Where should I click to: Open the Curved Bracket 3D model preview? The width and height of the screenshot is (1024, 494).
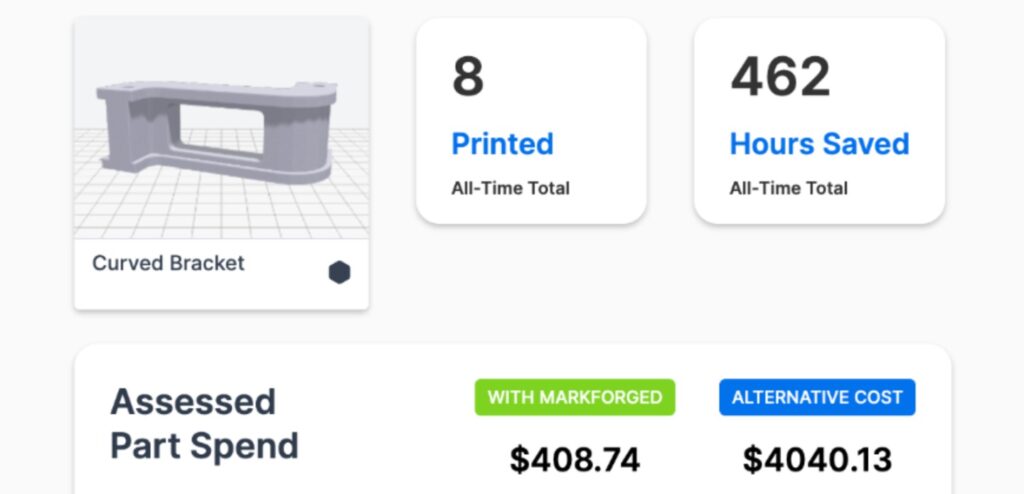(x=221, y=130)
